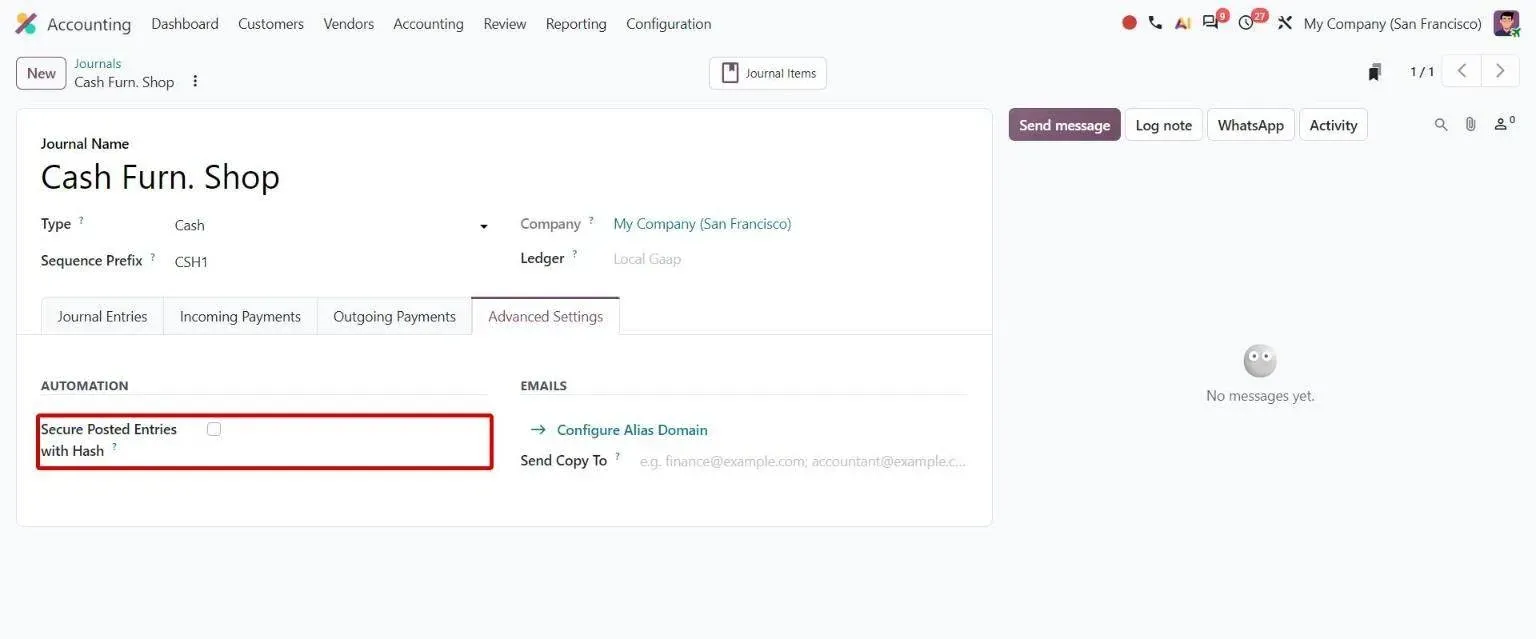Switch to Incoming Payments tab
Image resolution: width=1536 pixels, height=639 pixels.
[240, 316]
